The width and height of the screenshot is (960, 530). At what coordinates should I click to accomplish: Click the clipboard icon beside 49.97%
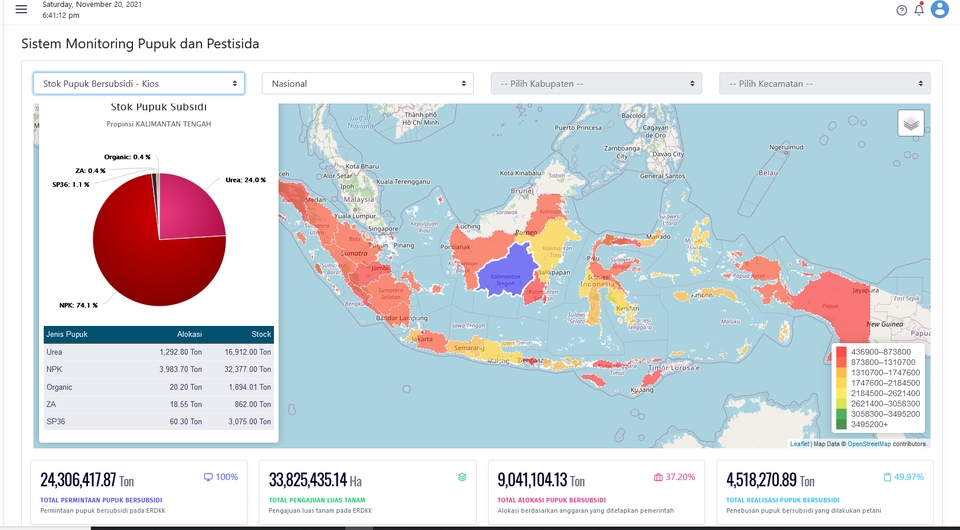(x=887, y=477)
